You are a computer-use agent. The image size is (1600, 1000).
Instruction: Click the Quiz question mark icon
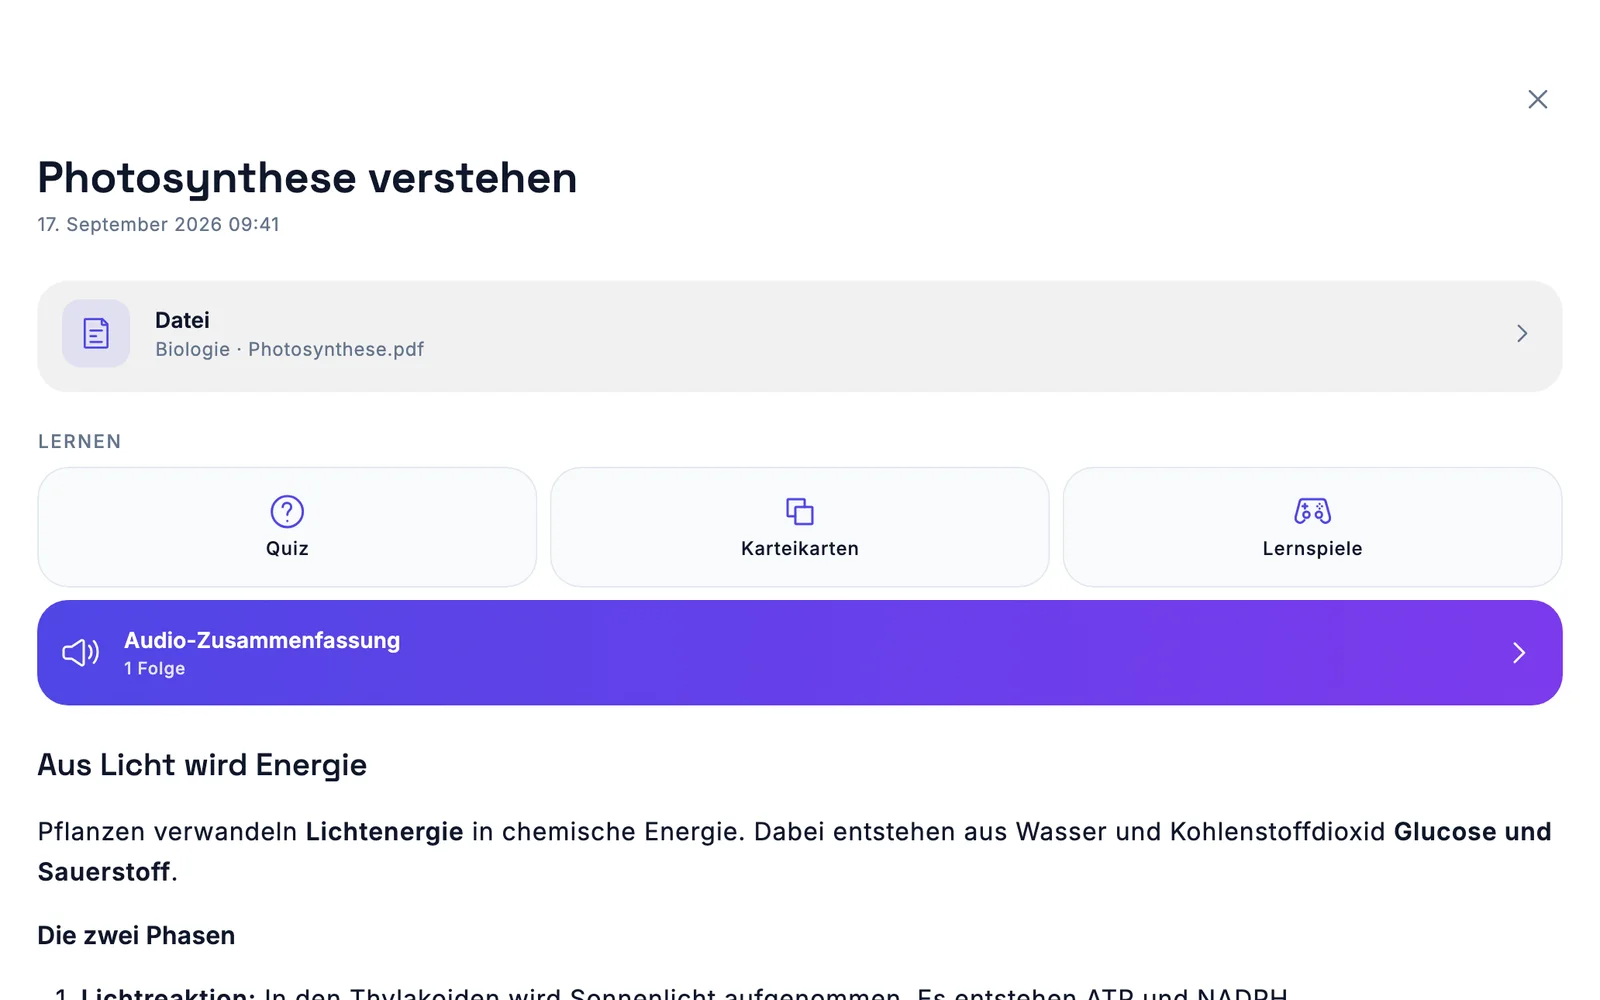[x=287, y=511]
